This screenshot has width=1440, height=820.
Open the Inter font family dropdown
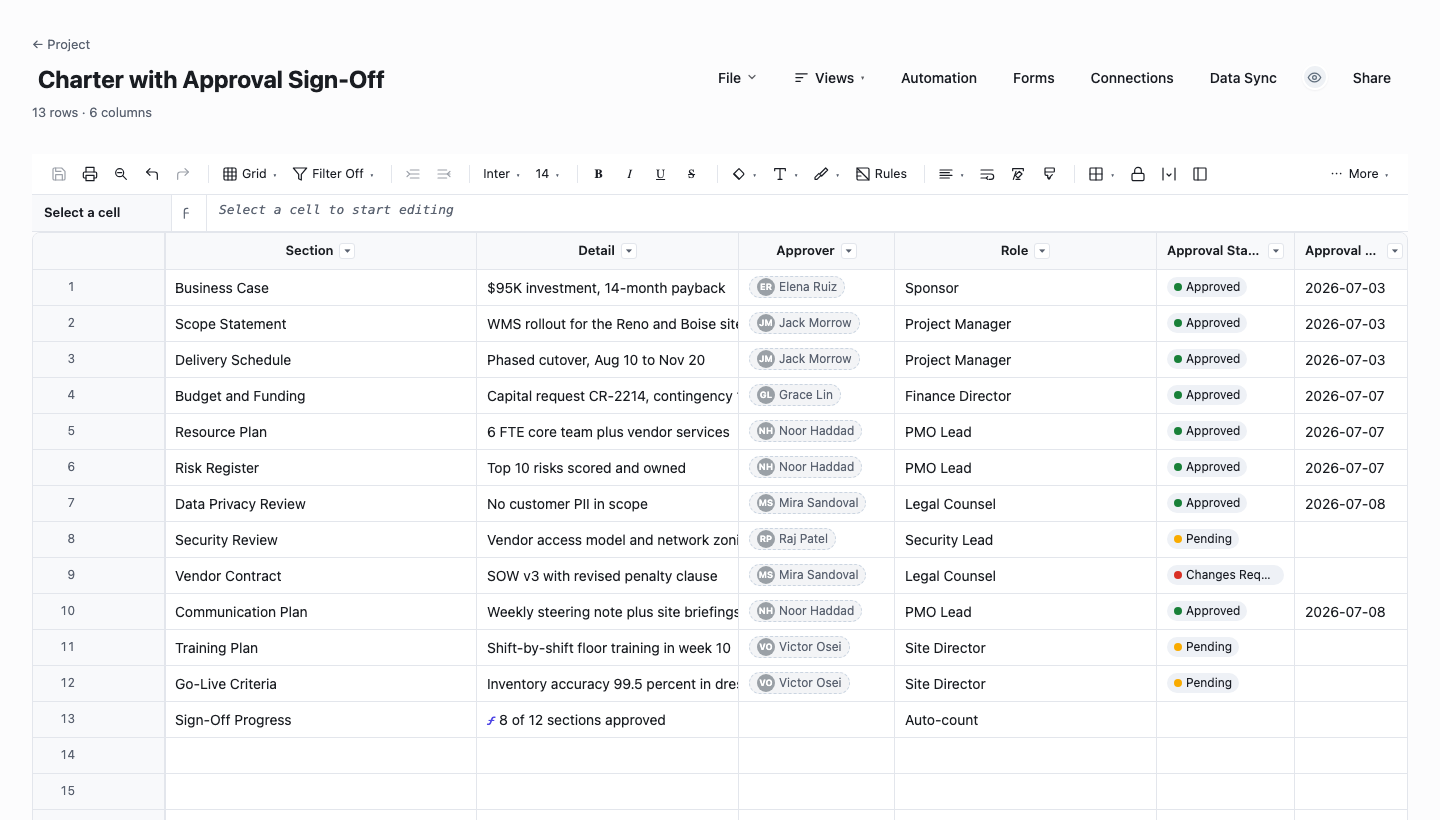pos(501,174)
